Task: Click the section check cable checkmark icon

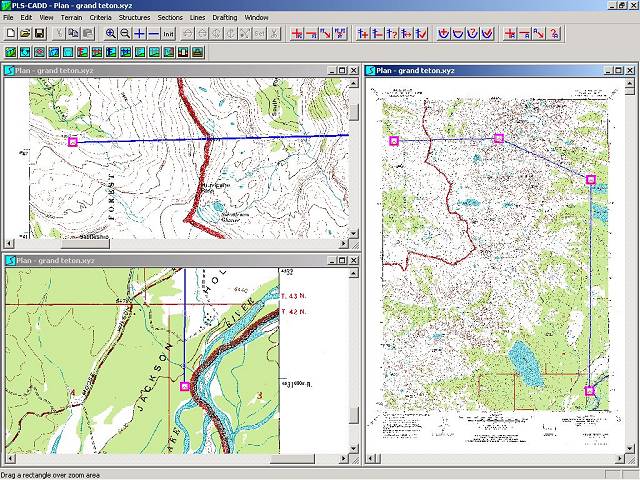Action: pyautogui.click(x=487, y=33)
